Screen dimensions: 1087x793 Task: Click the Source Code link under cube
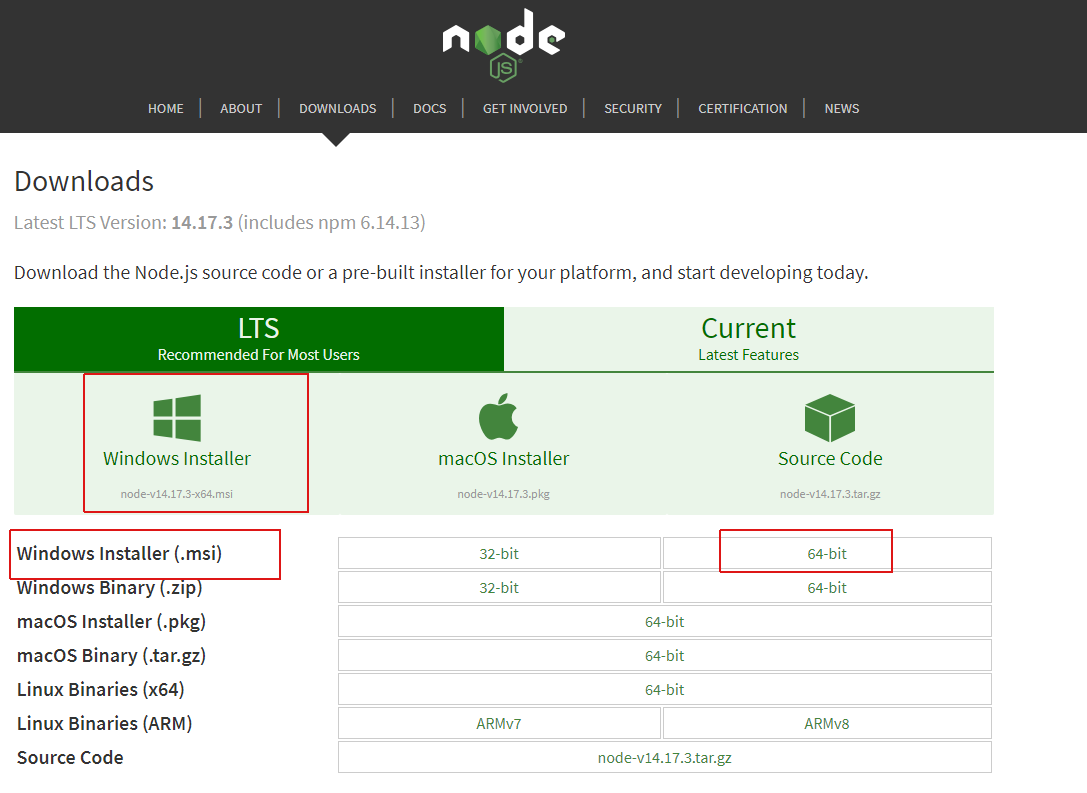point(830,459)
